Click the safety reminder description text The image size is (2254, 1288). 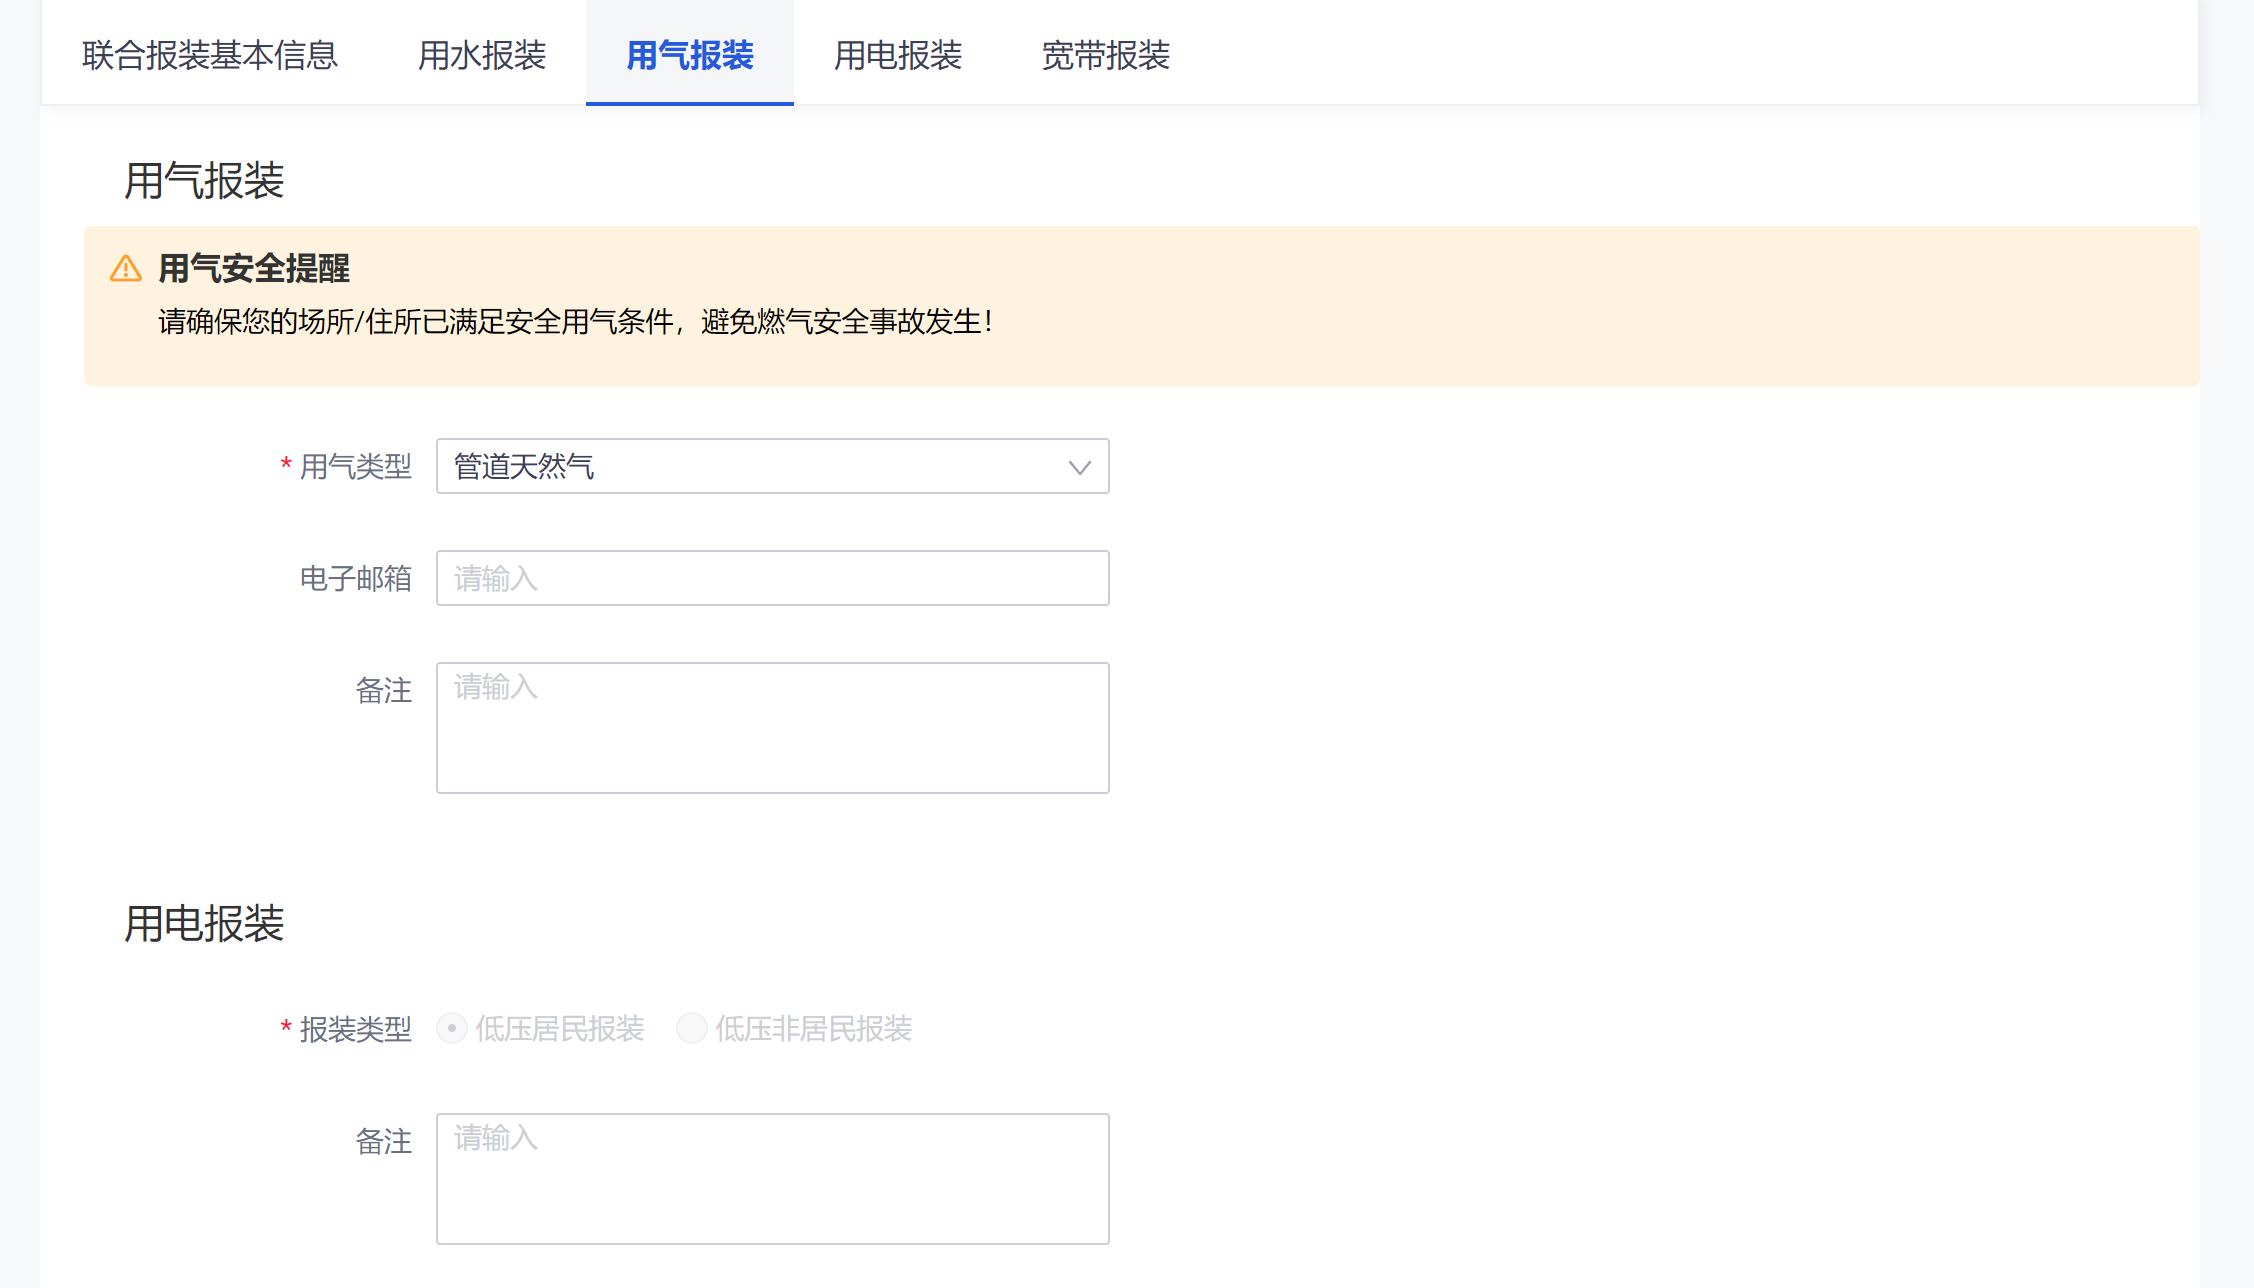(575, 322)
